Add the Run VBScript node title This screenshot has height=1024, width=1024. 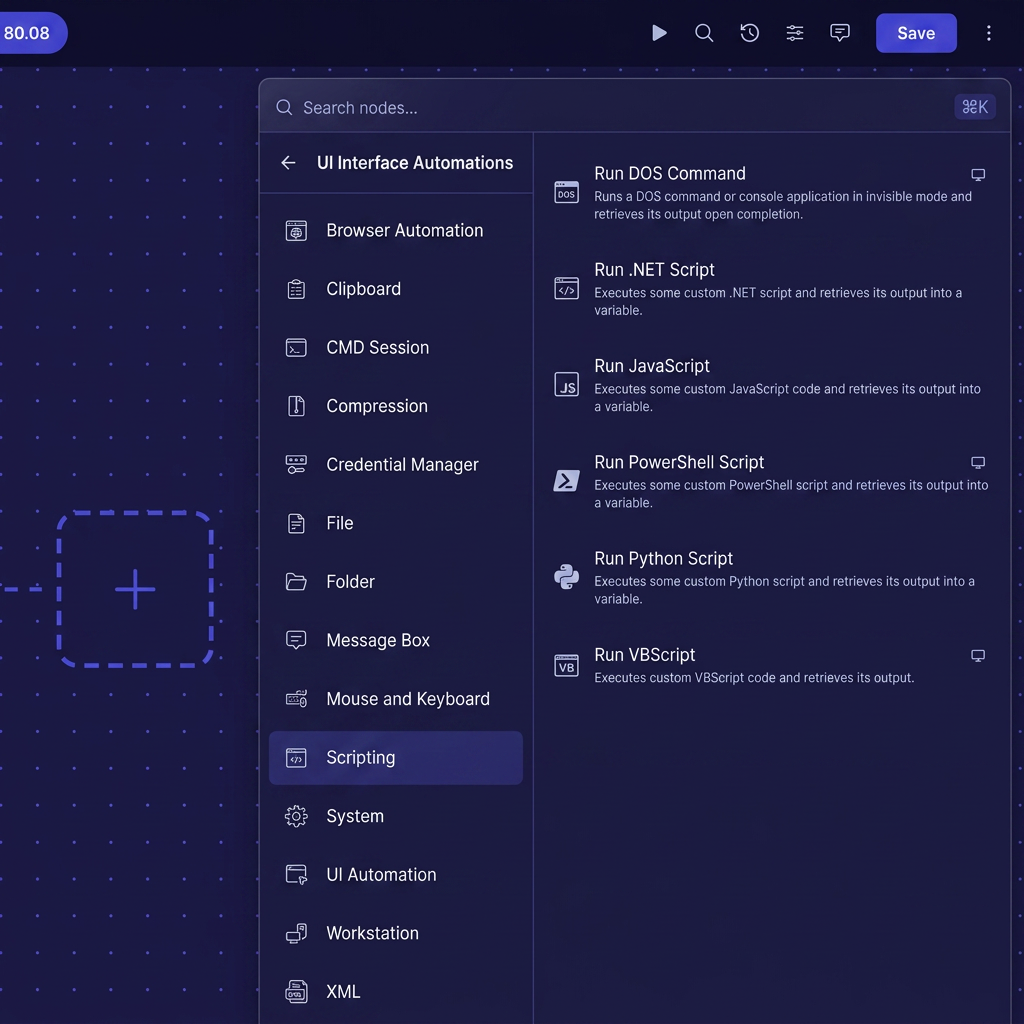tap(644, 654)
